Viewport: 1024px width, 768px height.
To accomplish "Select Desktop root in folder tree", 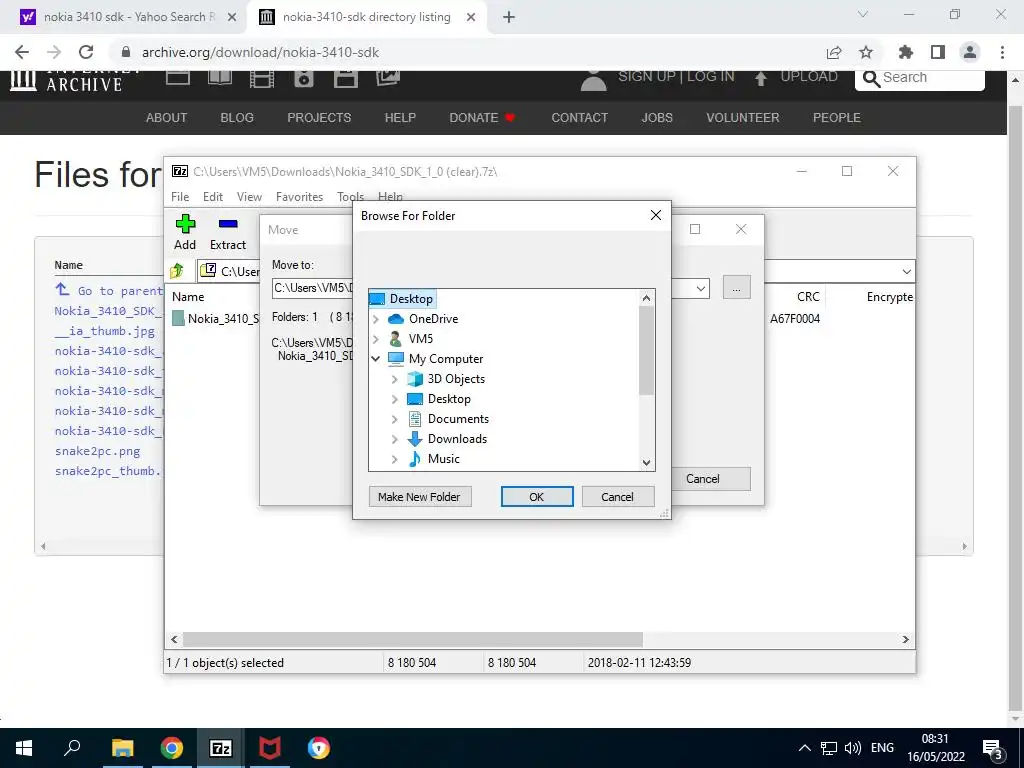I will click(402, 298).
